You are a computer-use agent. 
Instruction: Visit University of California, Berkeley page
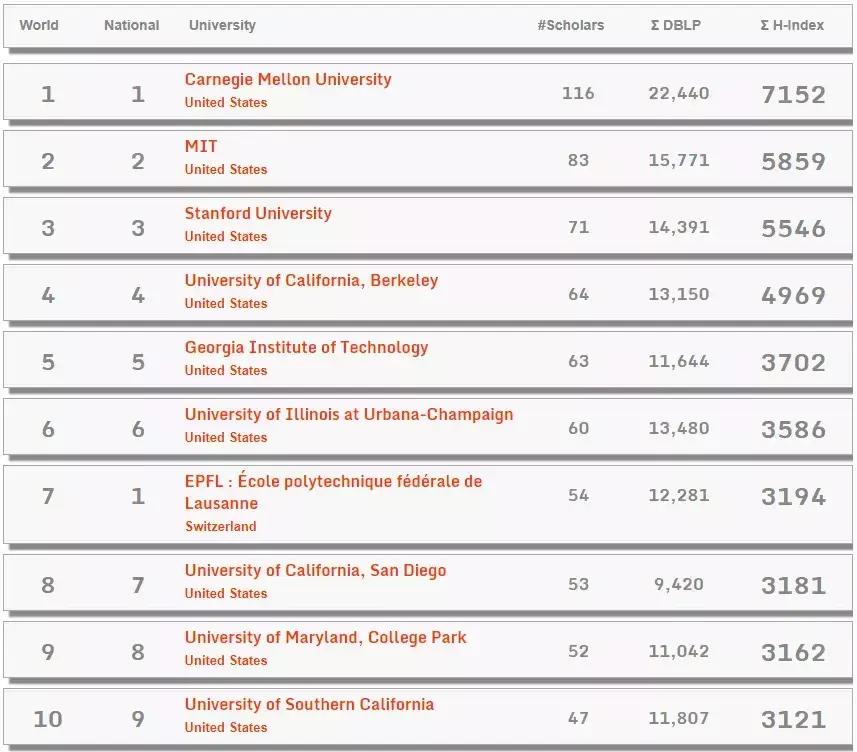point(310,280)
